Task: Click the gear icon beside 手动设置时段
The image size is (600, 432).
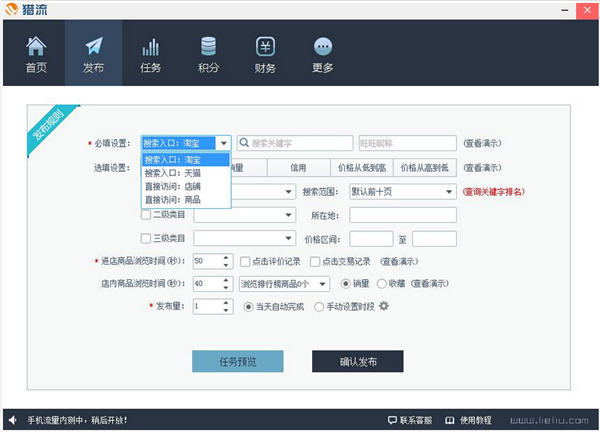Action: [384, 306]
